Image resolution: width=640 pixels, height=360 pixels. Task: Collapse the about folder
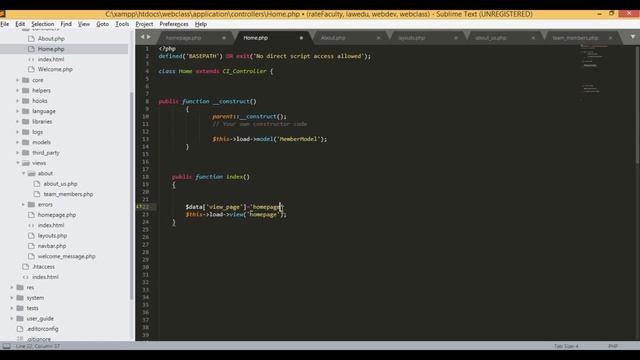coord(23,173)
